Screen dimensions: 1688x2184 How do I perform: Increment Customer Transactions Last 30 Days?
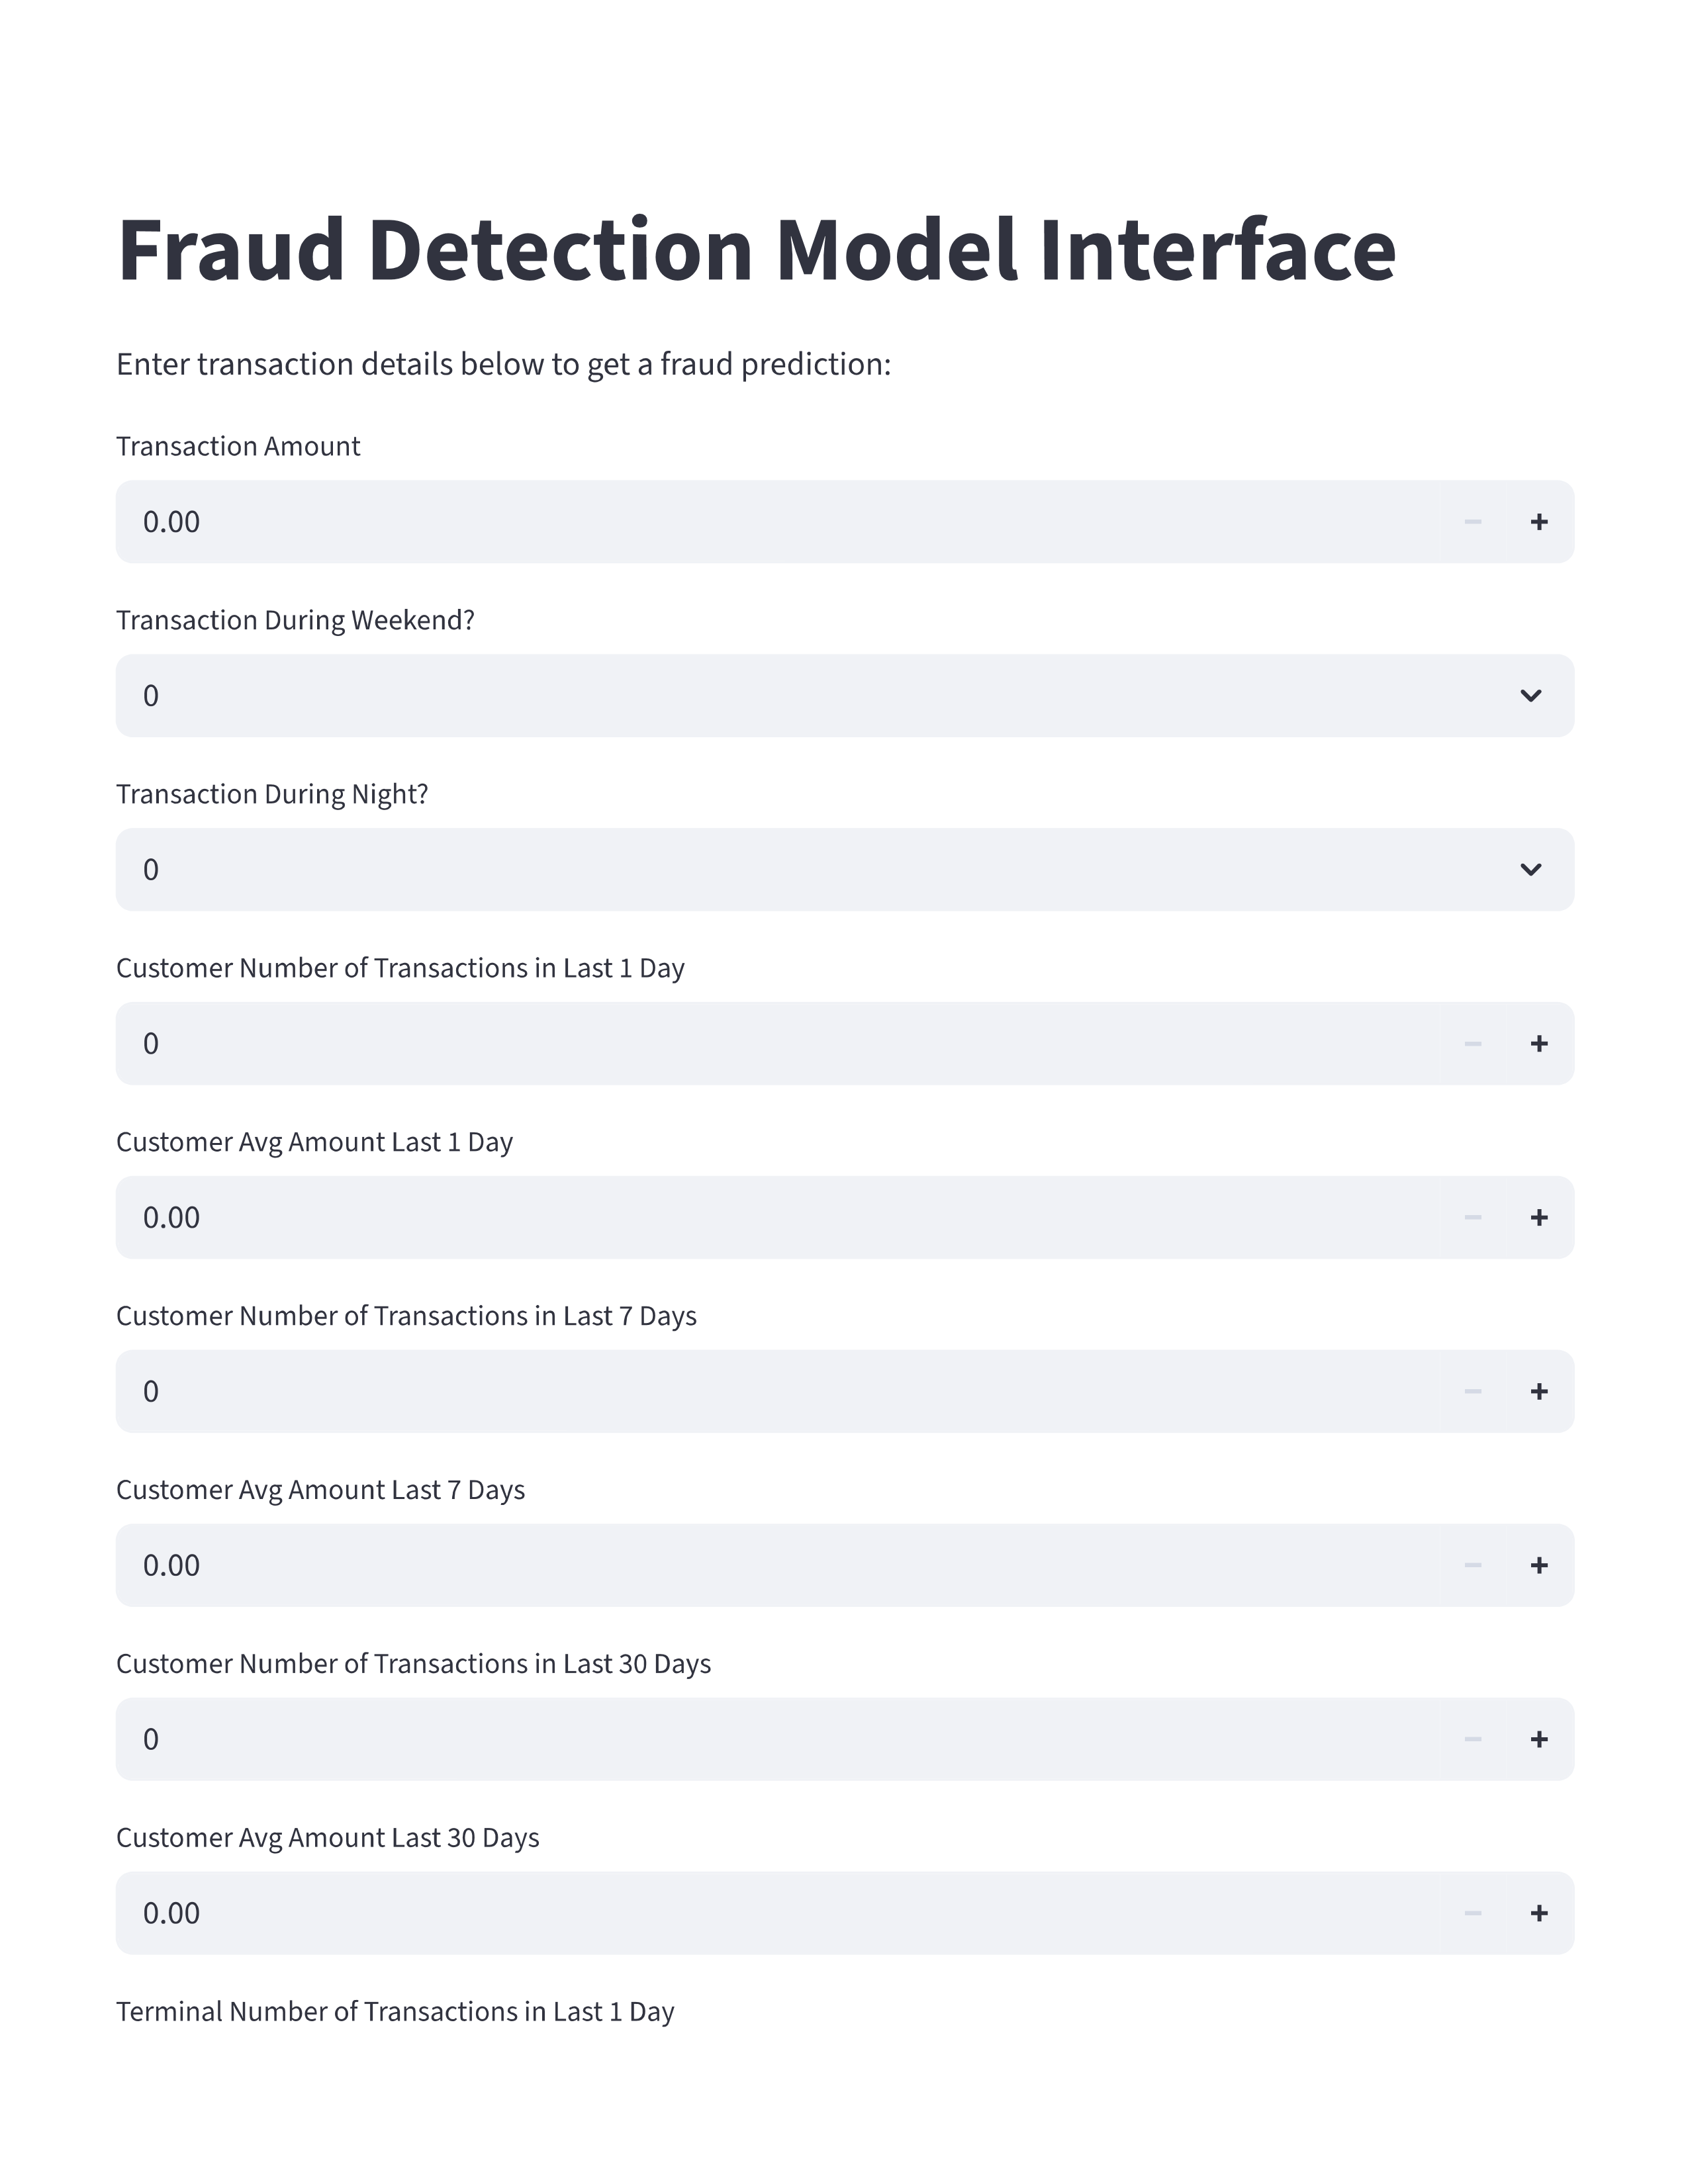pos(1539,1740)
